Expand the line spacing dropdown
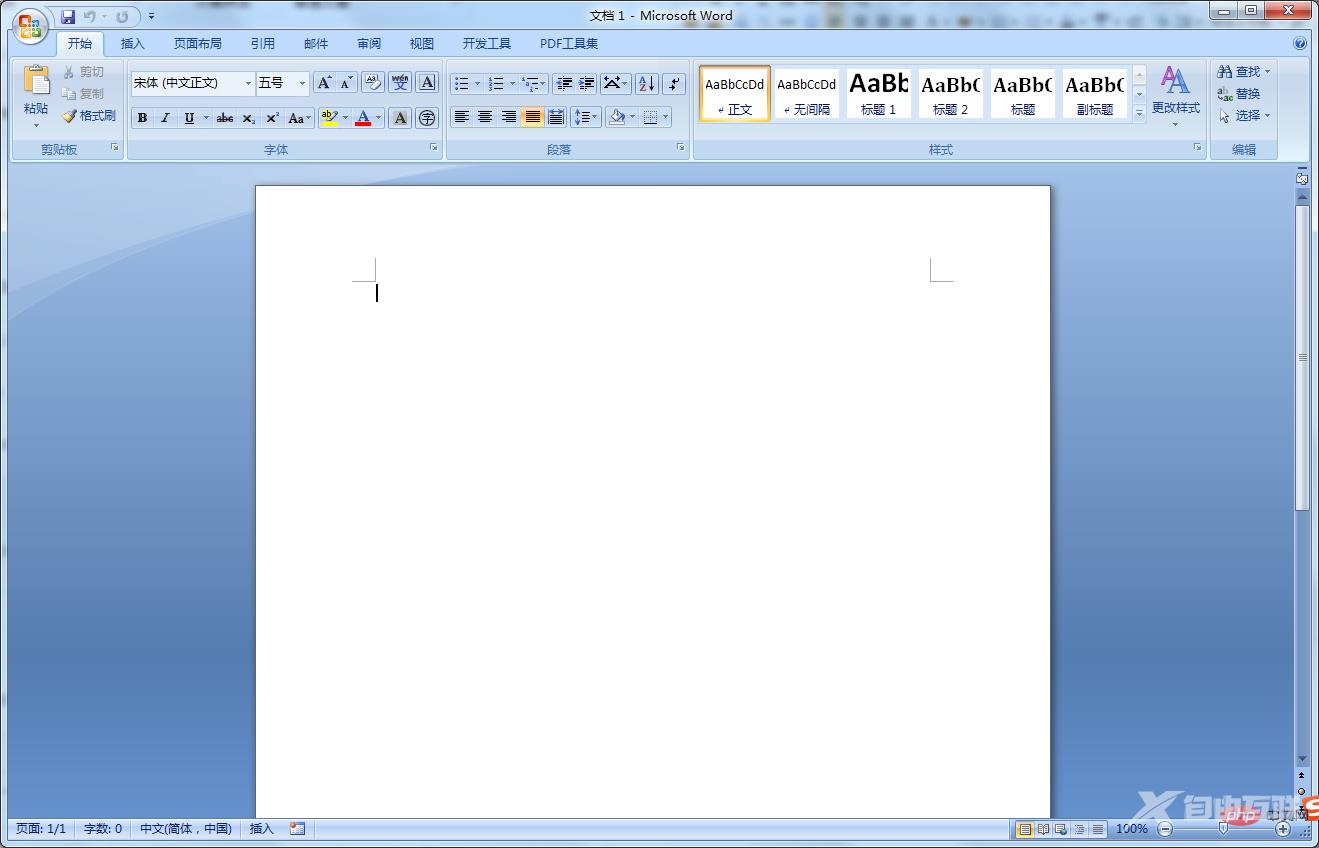Viewport: 1319px width, 848px height. 596,118
